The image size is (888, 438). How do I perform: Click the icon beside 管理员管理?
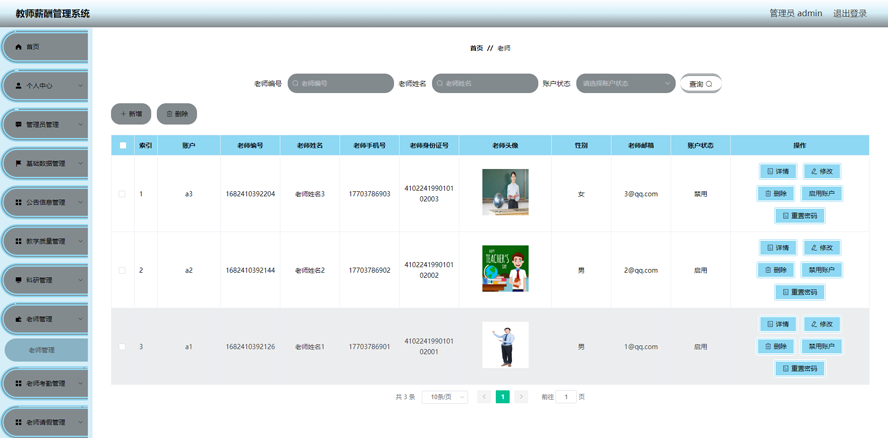coord(18,125)
